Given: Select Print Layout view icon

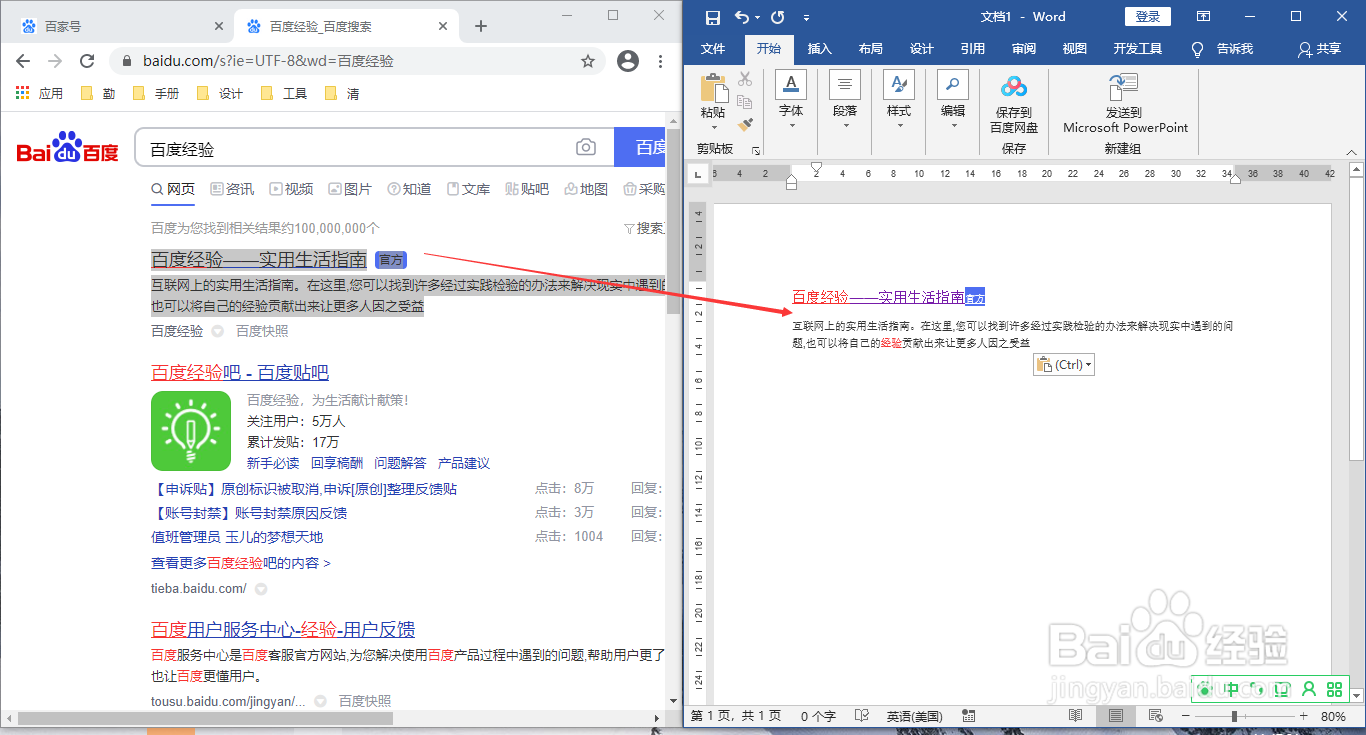Looking at the screenshot, I should tap(1116, 716).
